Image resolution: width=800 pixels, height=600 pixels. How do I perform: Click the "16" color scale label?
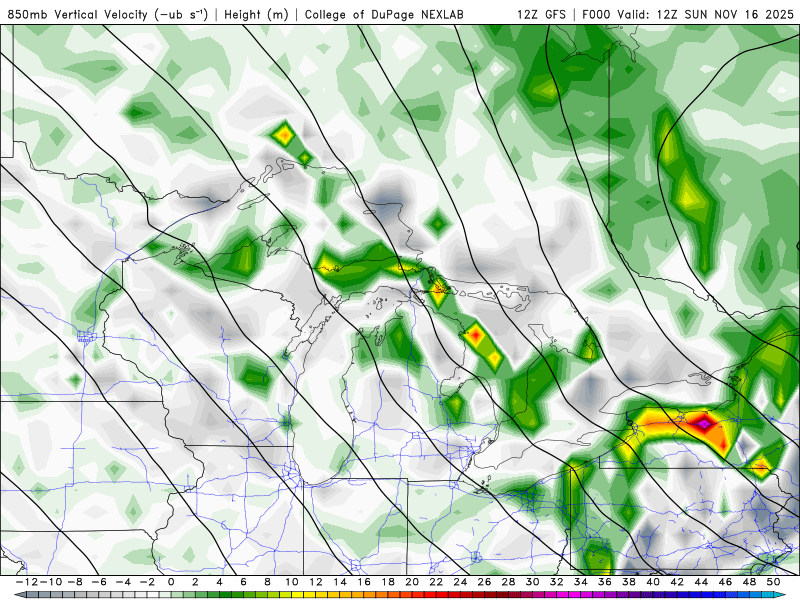[364, 582]
